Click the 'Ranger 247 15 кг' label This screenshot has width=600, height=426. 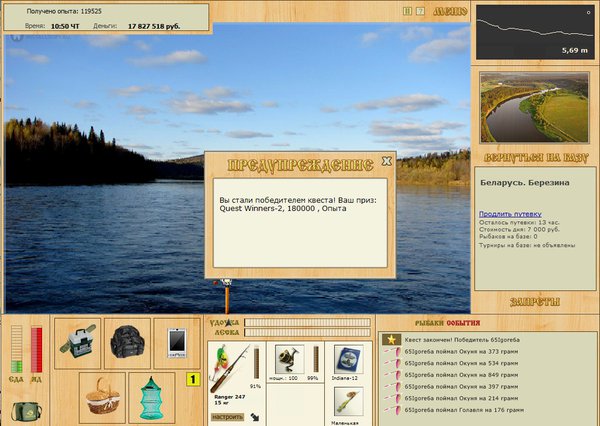pyautogui.click(x=230, y=400)
